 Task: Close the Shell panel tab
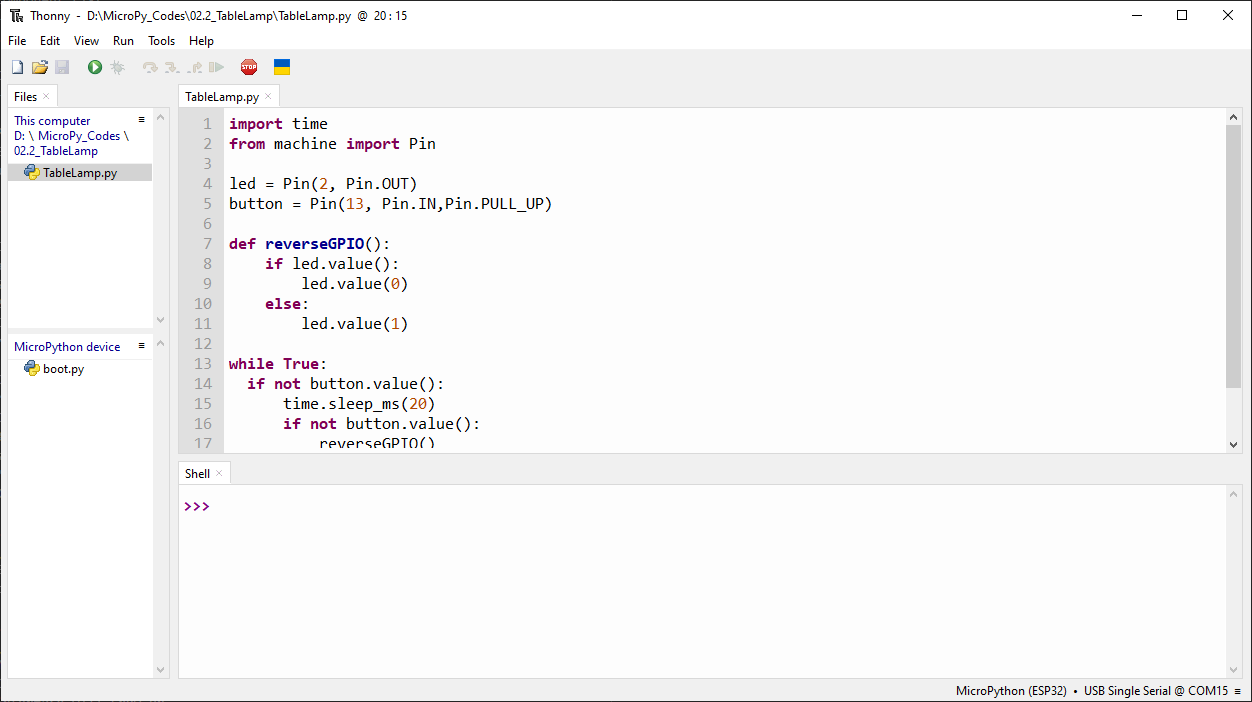[x=219, y=473]
